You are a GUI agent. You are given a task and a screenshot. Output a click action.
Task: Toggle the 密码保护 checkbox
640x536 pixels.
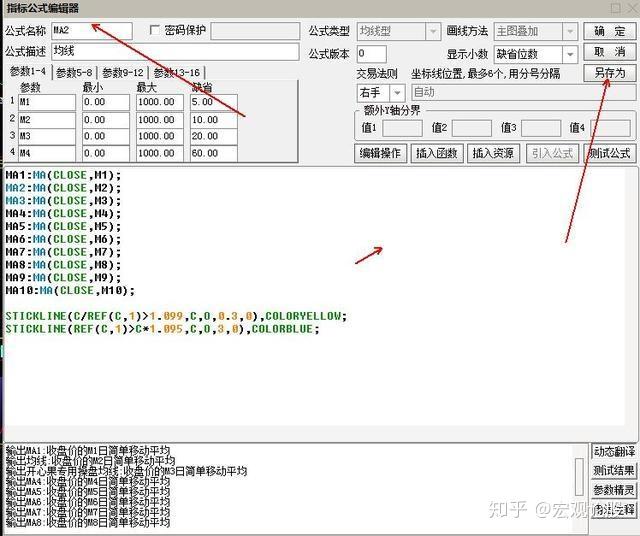155,30
